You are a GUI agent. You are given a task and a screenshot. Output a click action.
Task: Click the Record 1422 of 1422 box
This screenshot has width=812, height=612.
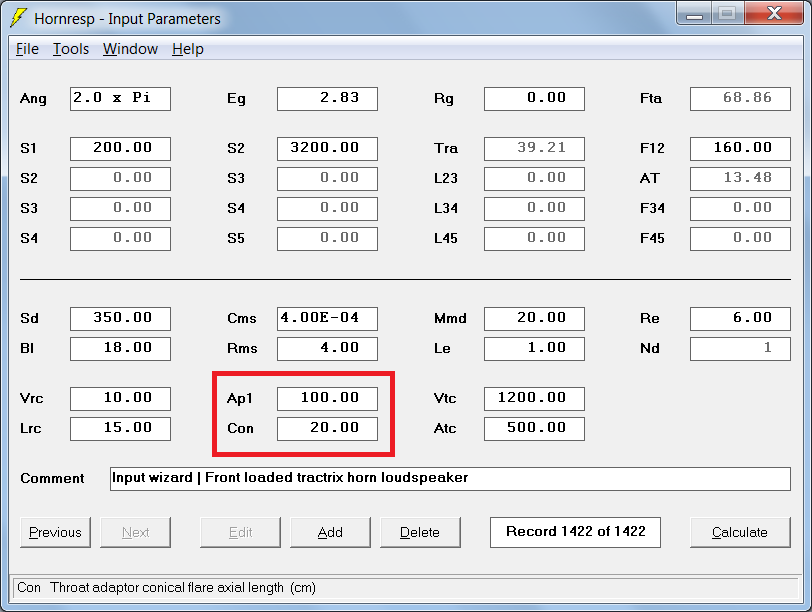575,532
